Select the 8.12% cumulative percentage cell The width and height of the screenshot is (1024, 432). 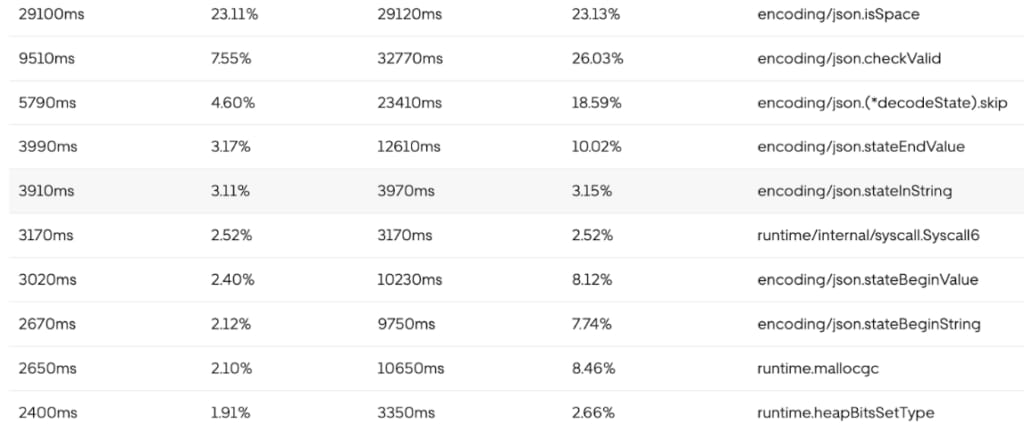pos(592,280)
